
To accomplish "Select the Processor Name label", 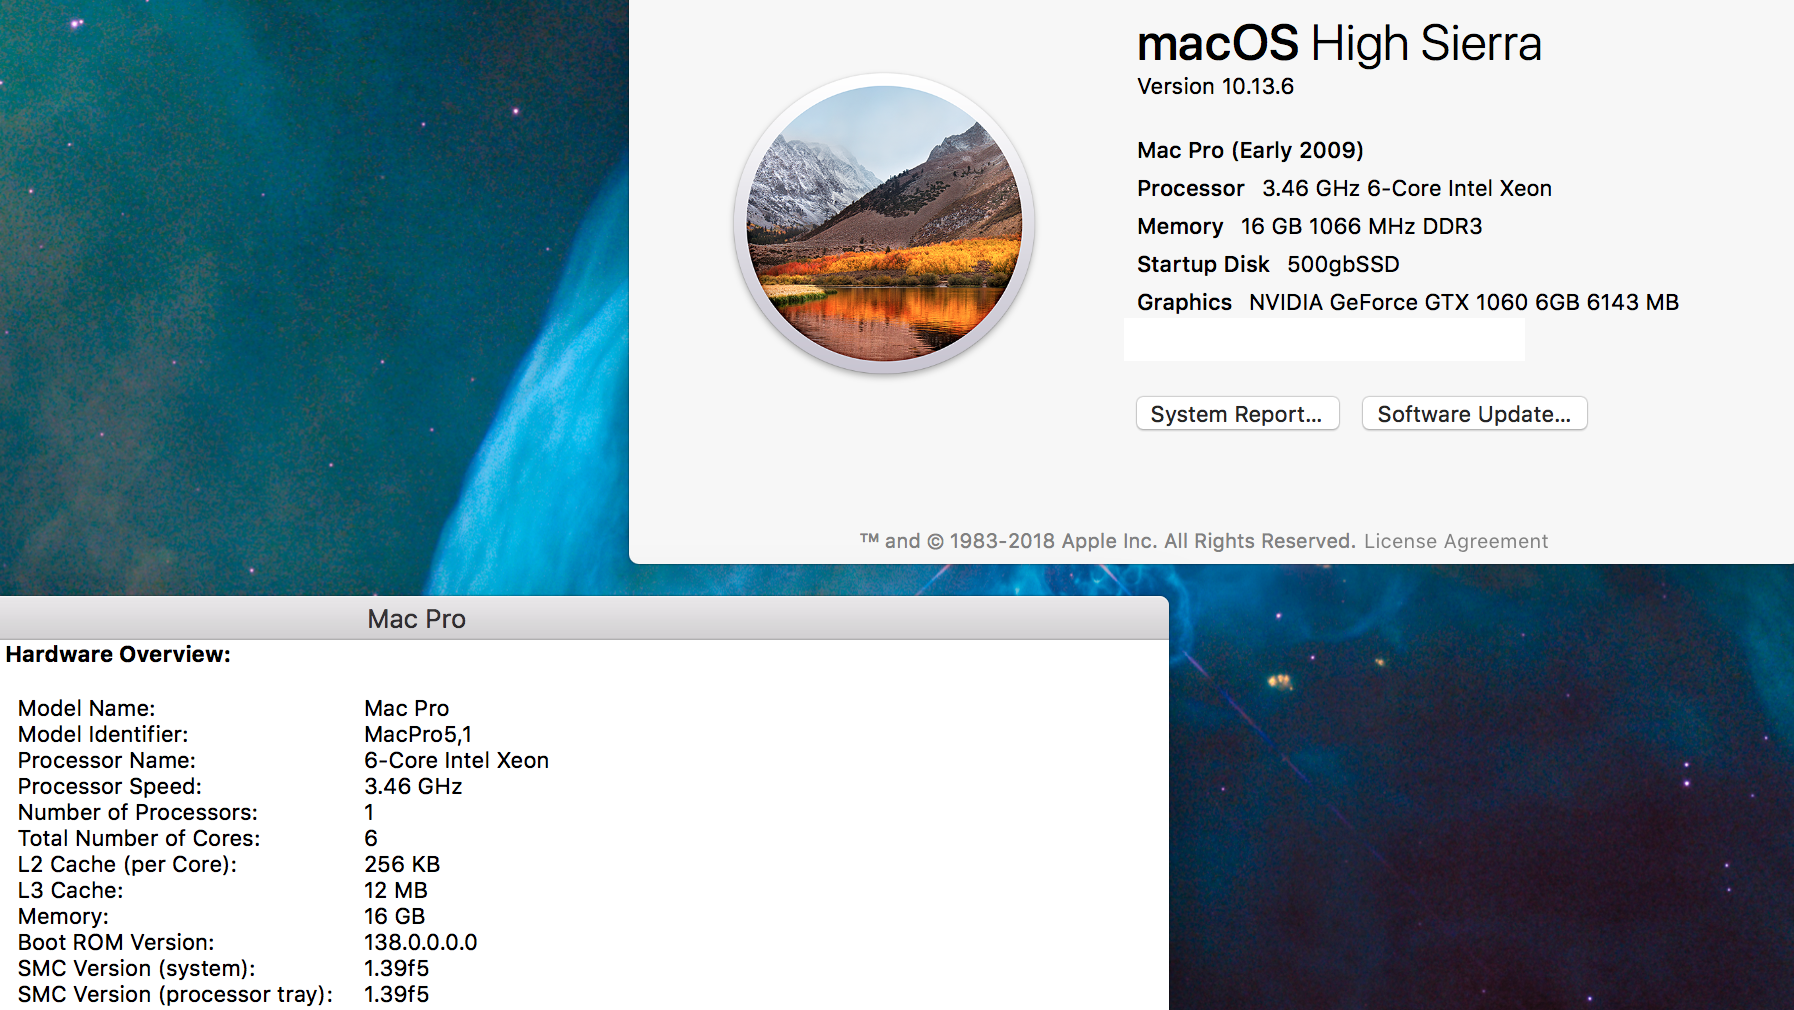I will tap(107, 760).
